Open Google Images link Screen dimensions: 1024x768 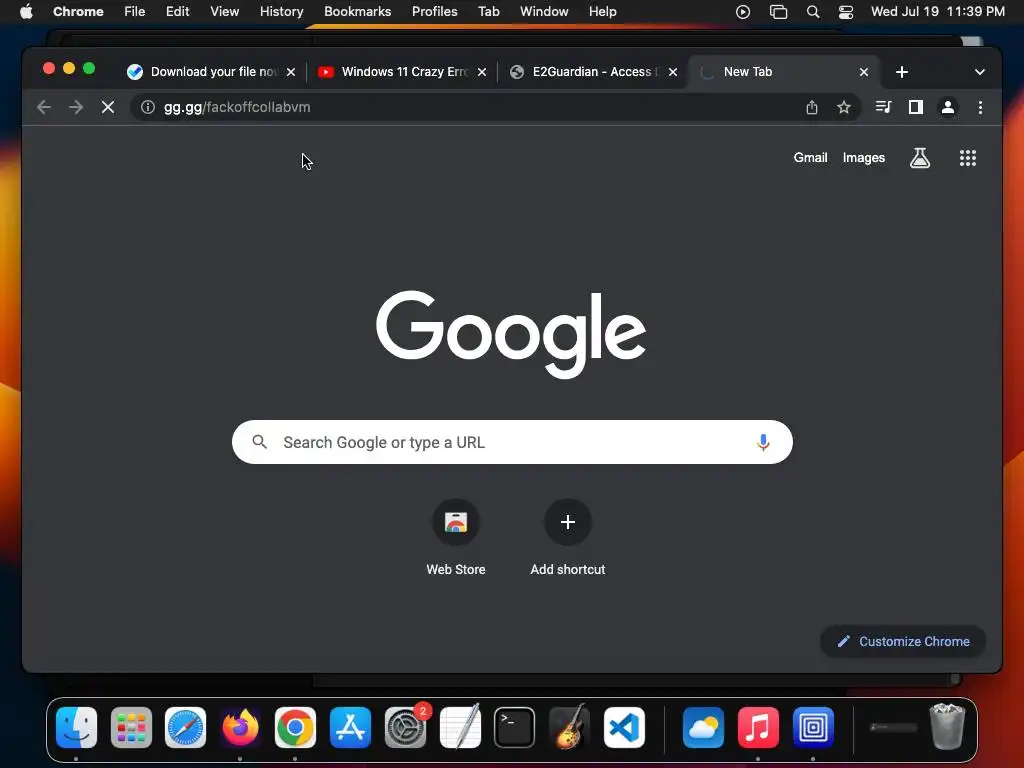pyautogui.click(x=863, y=157)
